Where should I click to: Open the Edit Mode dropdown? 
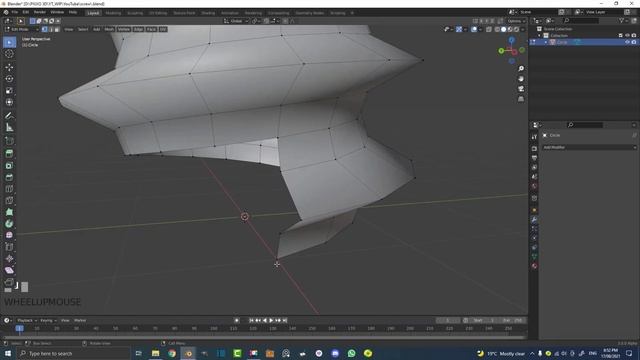click(x=21, y=29)
